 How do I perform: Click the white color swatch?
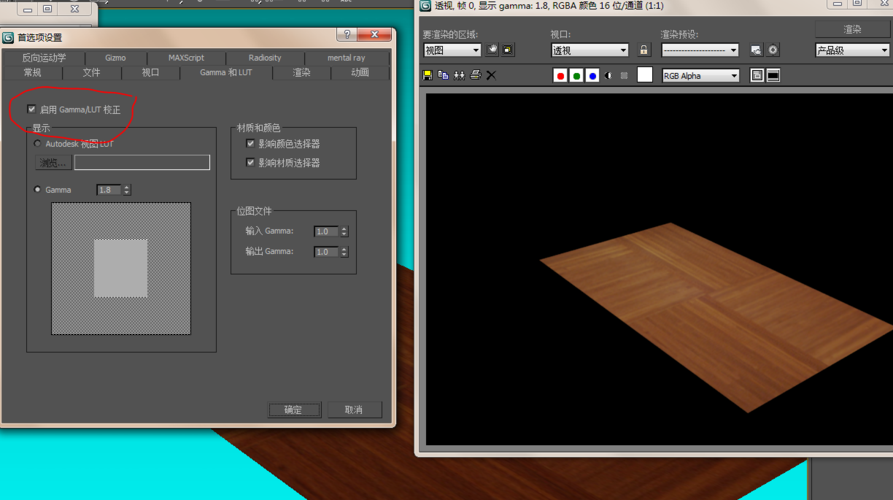(x=645, y=75)
